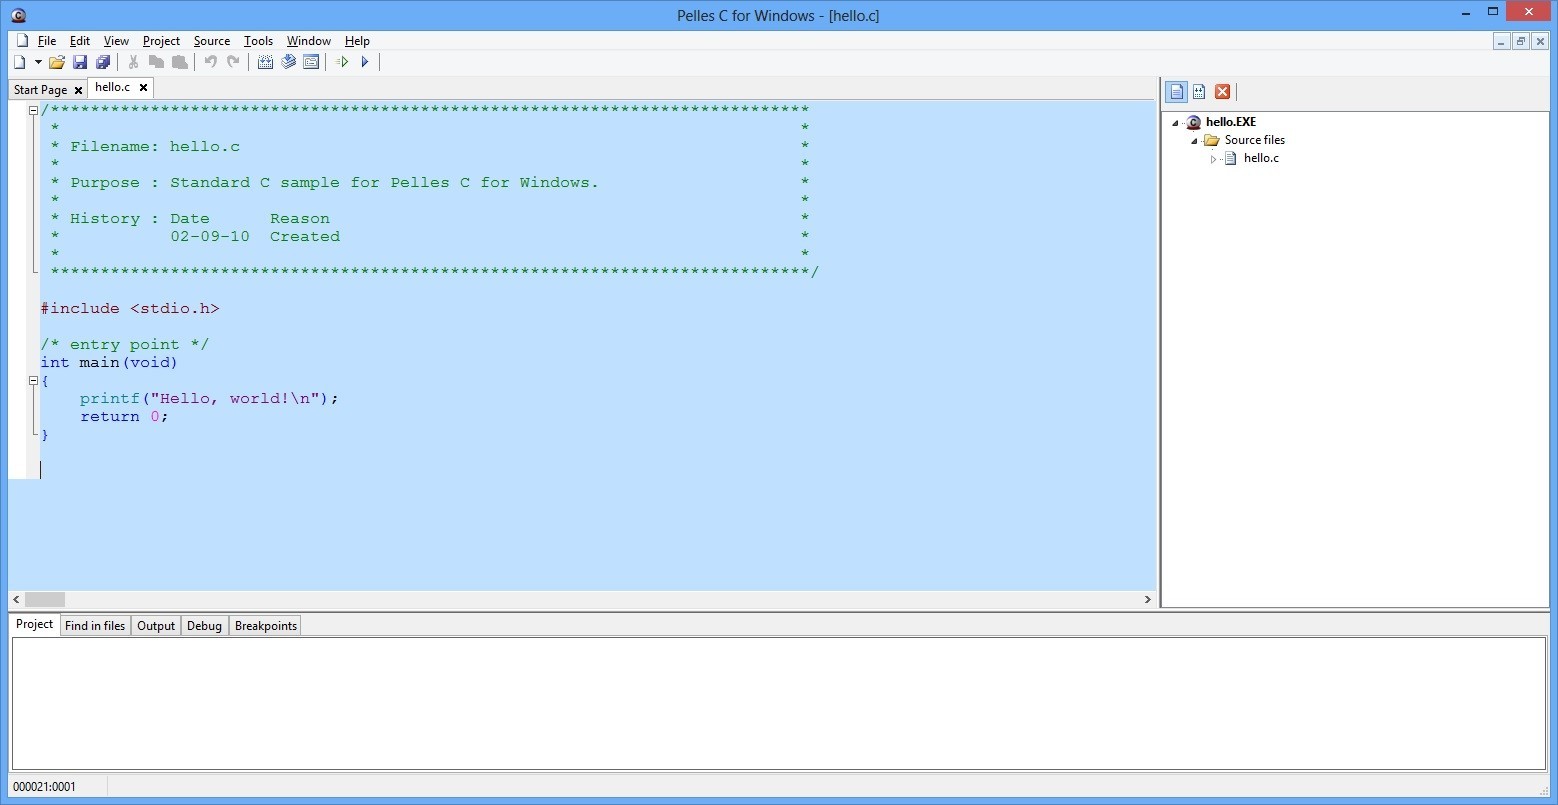Click the hello.c file icon in tree
Image resolution: width=1558 pixels, height=805 pixels.
pyautogui.click(x=1230, y=158)
